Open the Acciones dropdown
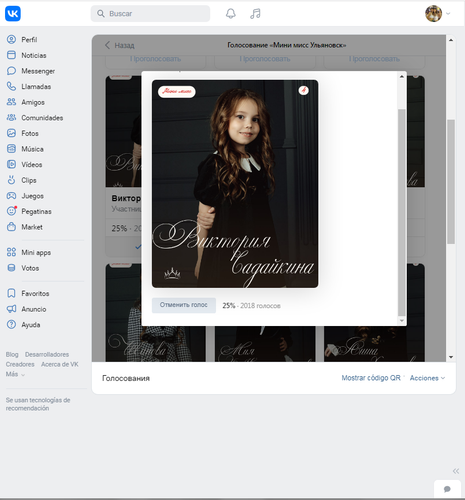The height and width of the screenshot is (500, 465). pyautogui.click(x=427, y=378)
